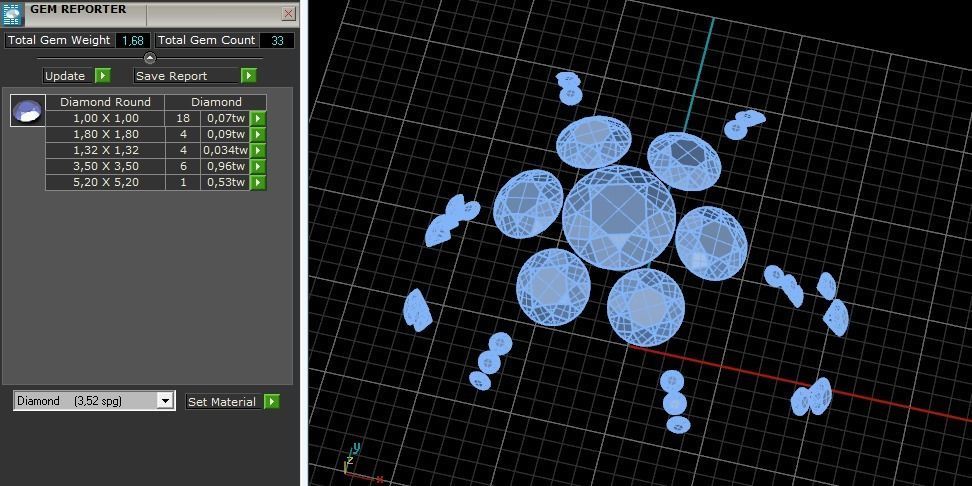Click the Gem Reporter panel icon
Screen dimensions: 972x486
12,14
